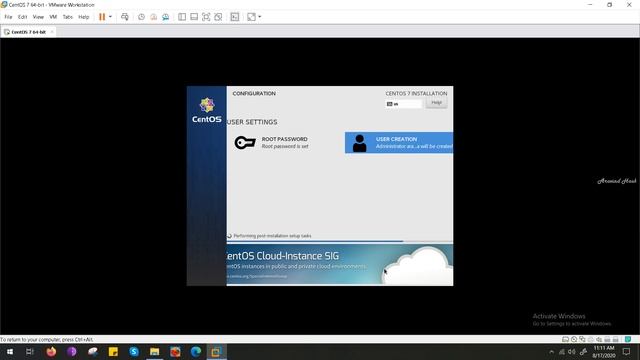Select the CentOS 7 64-bit VM tab

pos(29,32)
